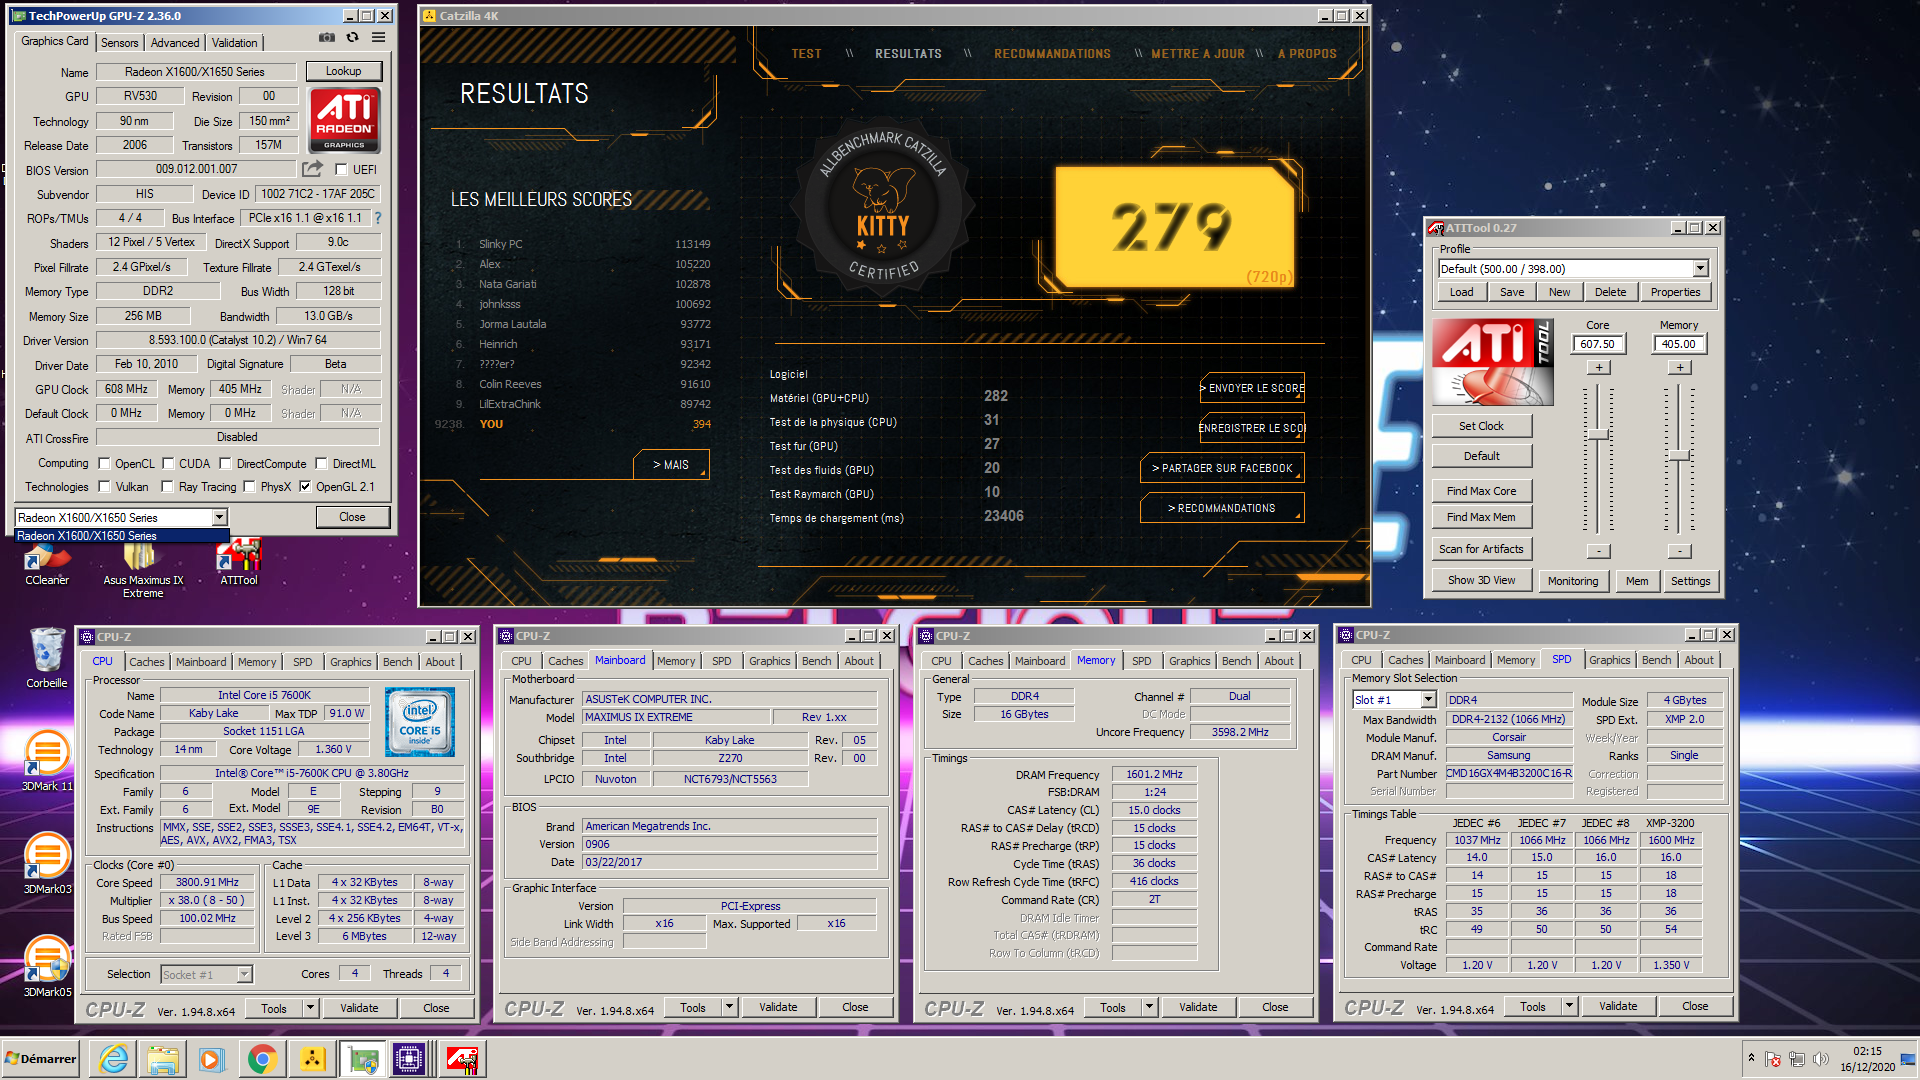
Task: Toggle the DirectCompute checkbox
Action: point(225,463)
